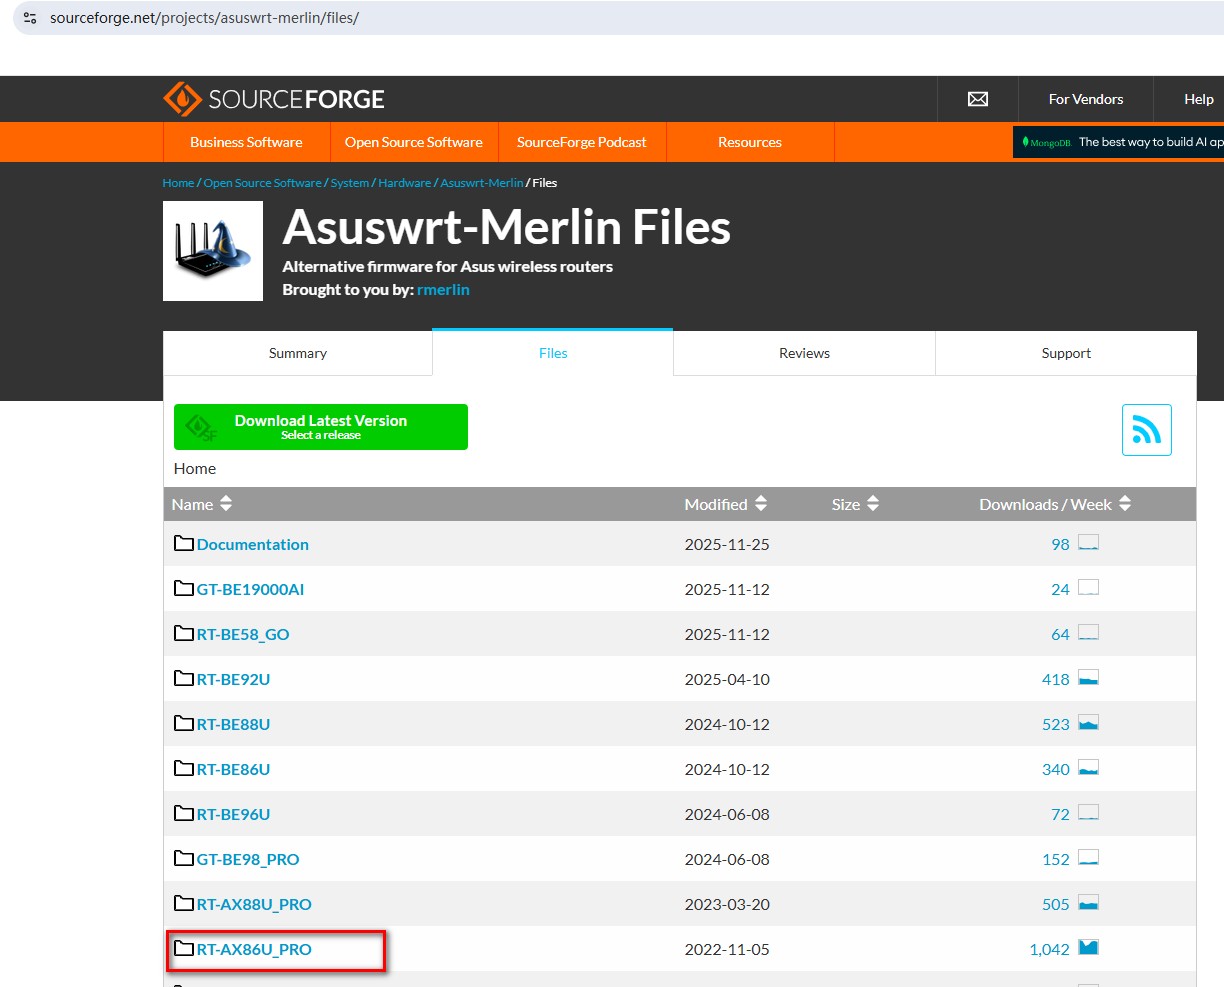
Task: Click the Asuswrt-Merlin breadcrumb link
Action: 482,183
